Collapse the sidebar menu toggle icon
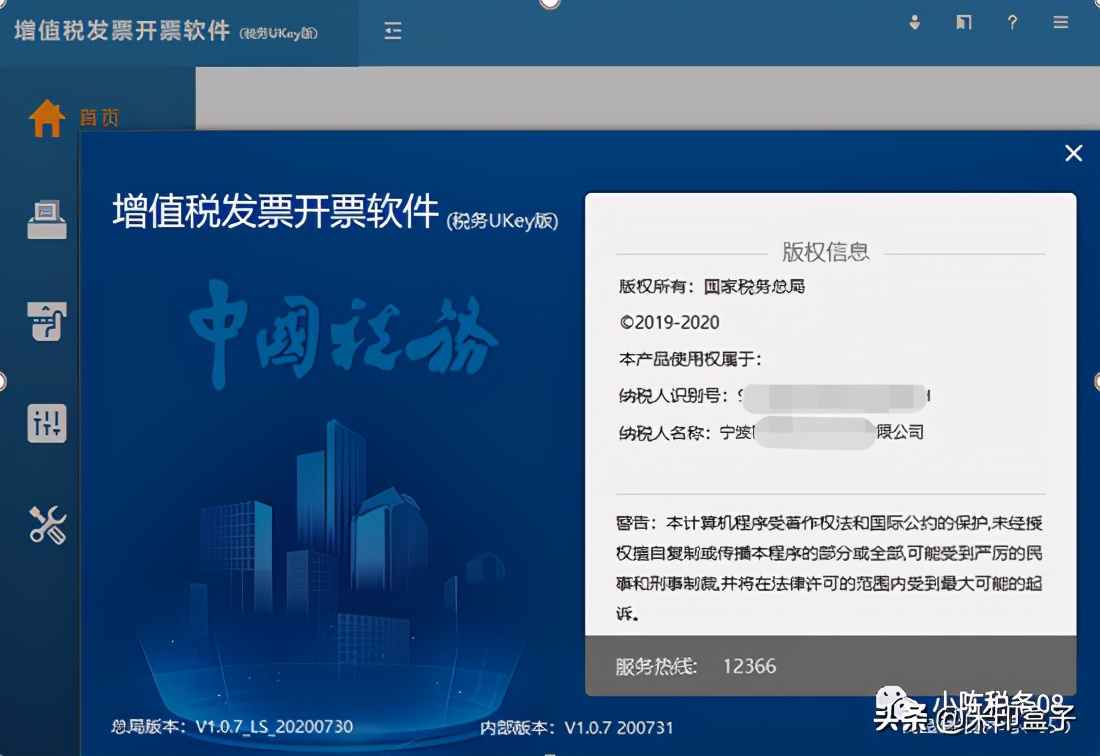Screen dimensions: 1100x756 point(393,31)
